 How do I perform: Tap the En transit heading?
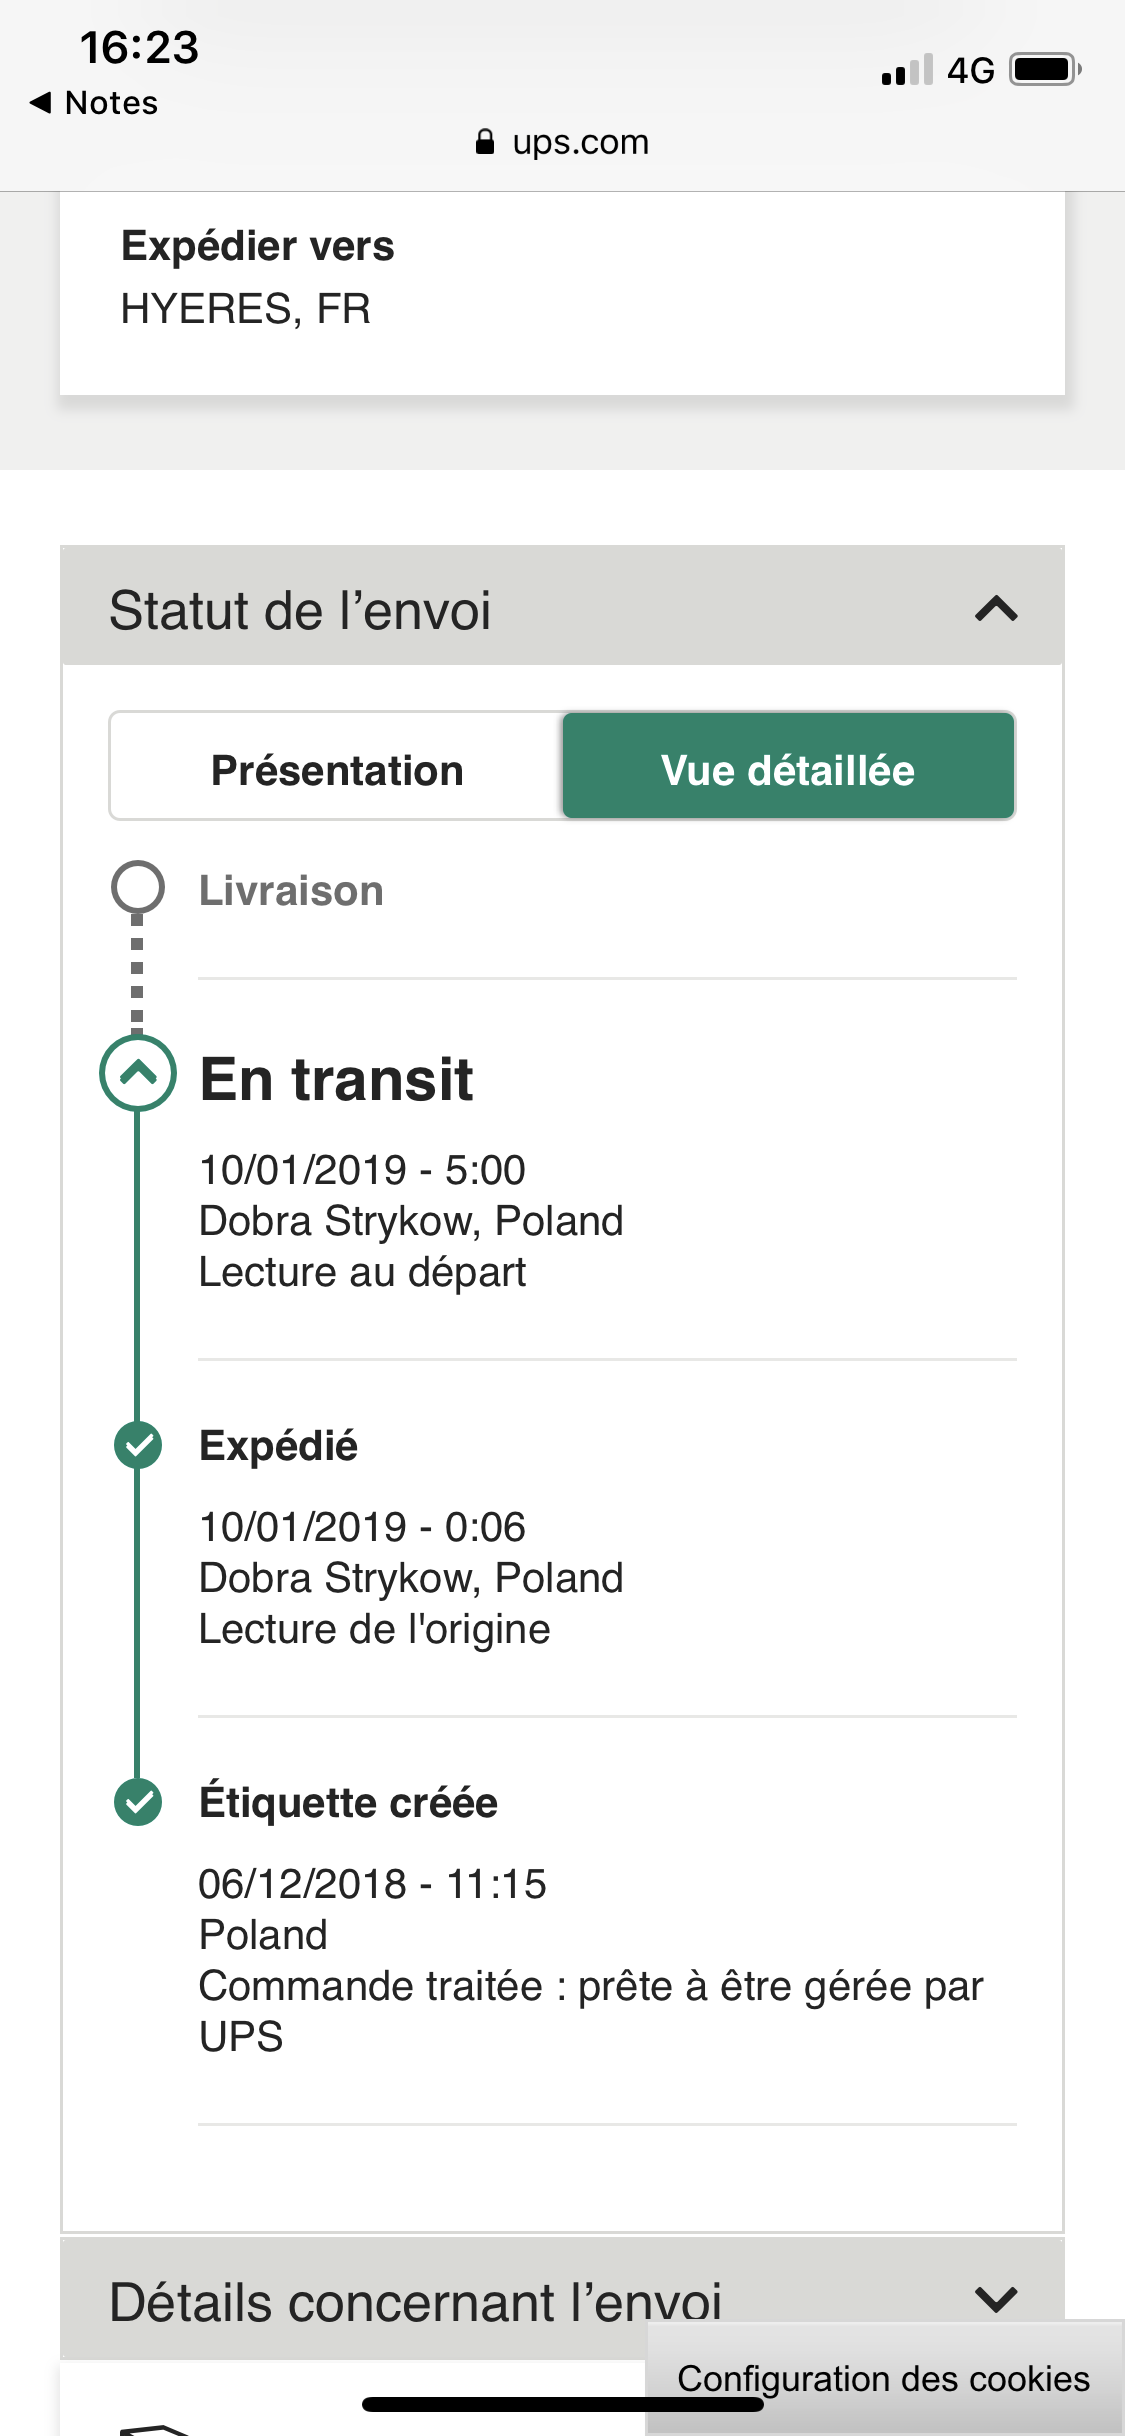336,1079
